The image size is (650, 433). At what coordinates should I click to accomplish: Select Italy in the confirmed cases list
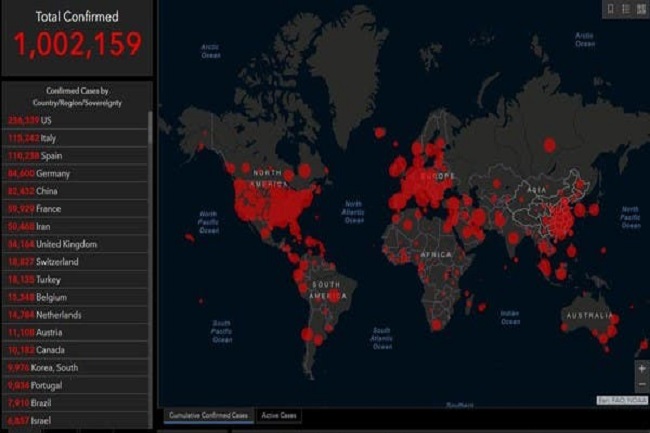[x=60, y=138]
